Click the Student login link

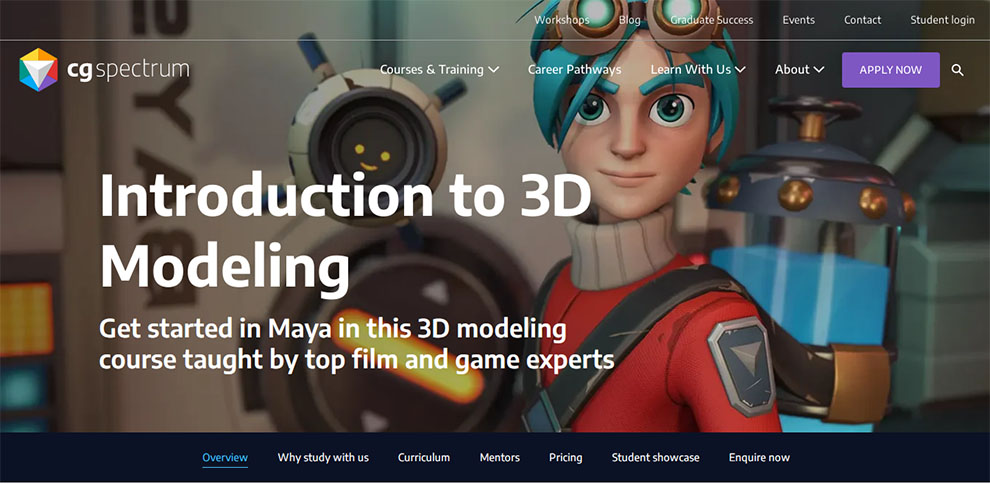tap(942, 20)
